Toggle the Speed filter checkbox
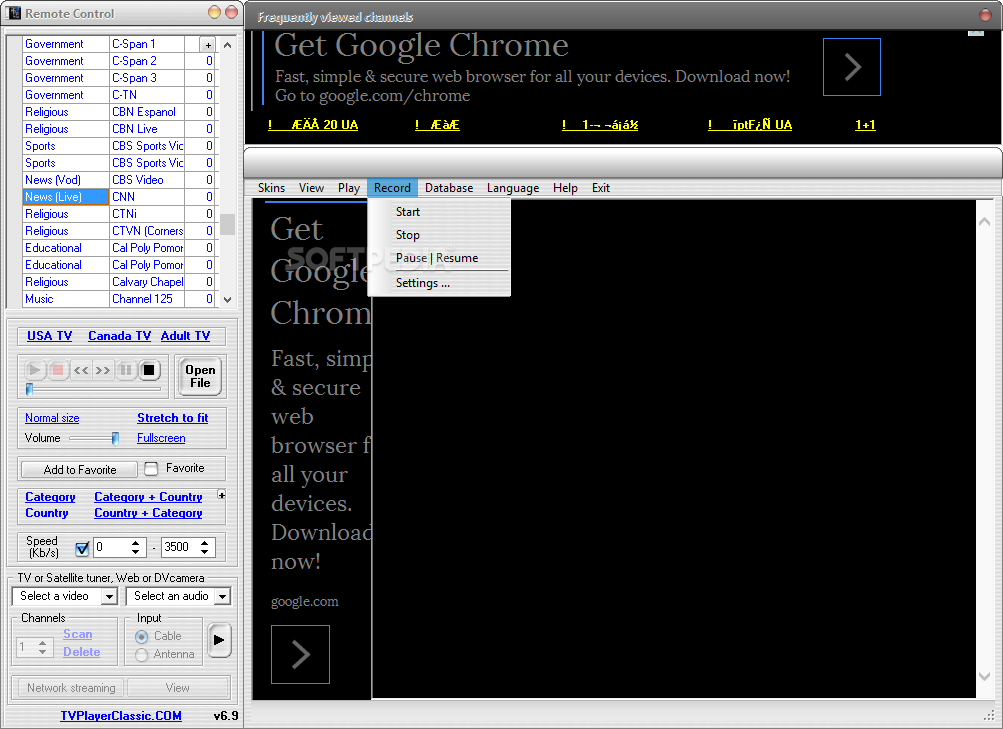 (x=82, y=548)
